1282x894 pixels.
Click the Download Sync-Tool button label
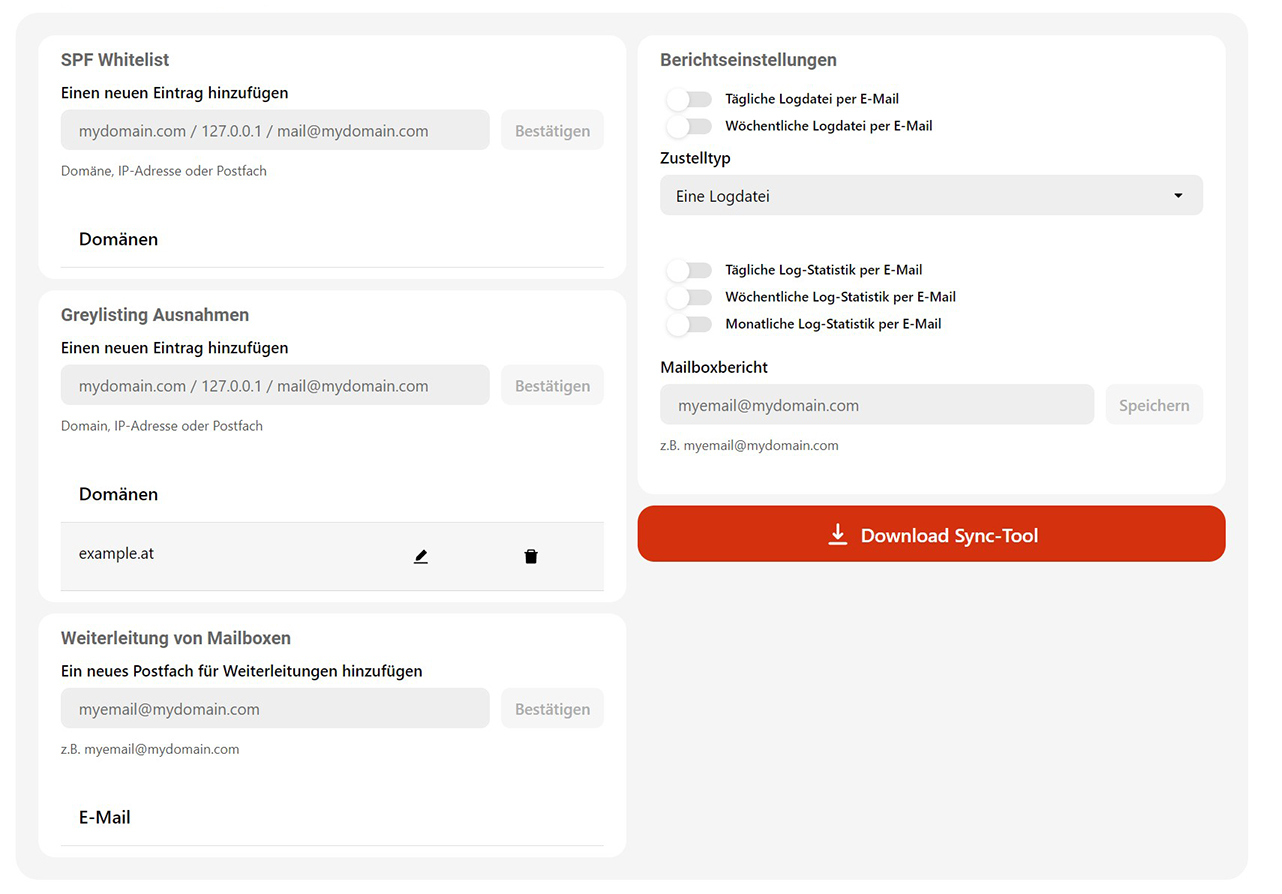(949, 536)
